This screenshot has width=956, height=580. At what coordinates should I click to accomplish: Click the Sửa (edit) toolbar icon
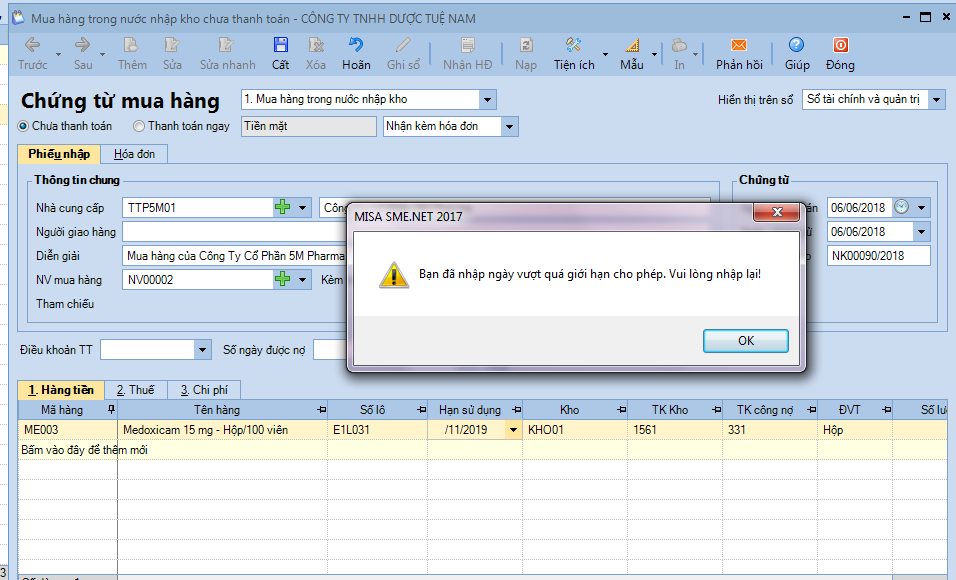tap(172, 45)
